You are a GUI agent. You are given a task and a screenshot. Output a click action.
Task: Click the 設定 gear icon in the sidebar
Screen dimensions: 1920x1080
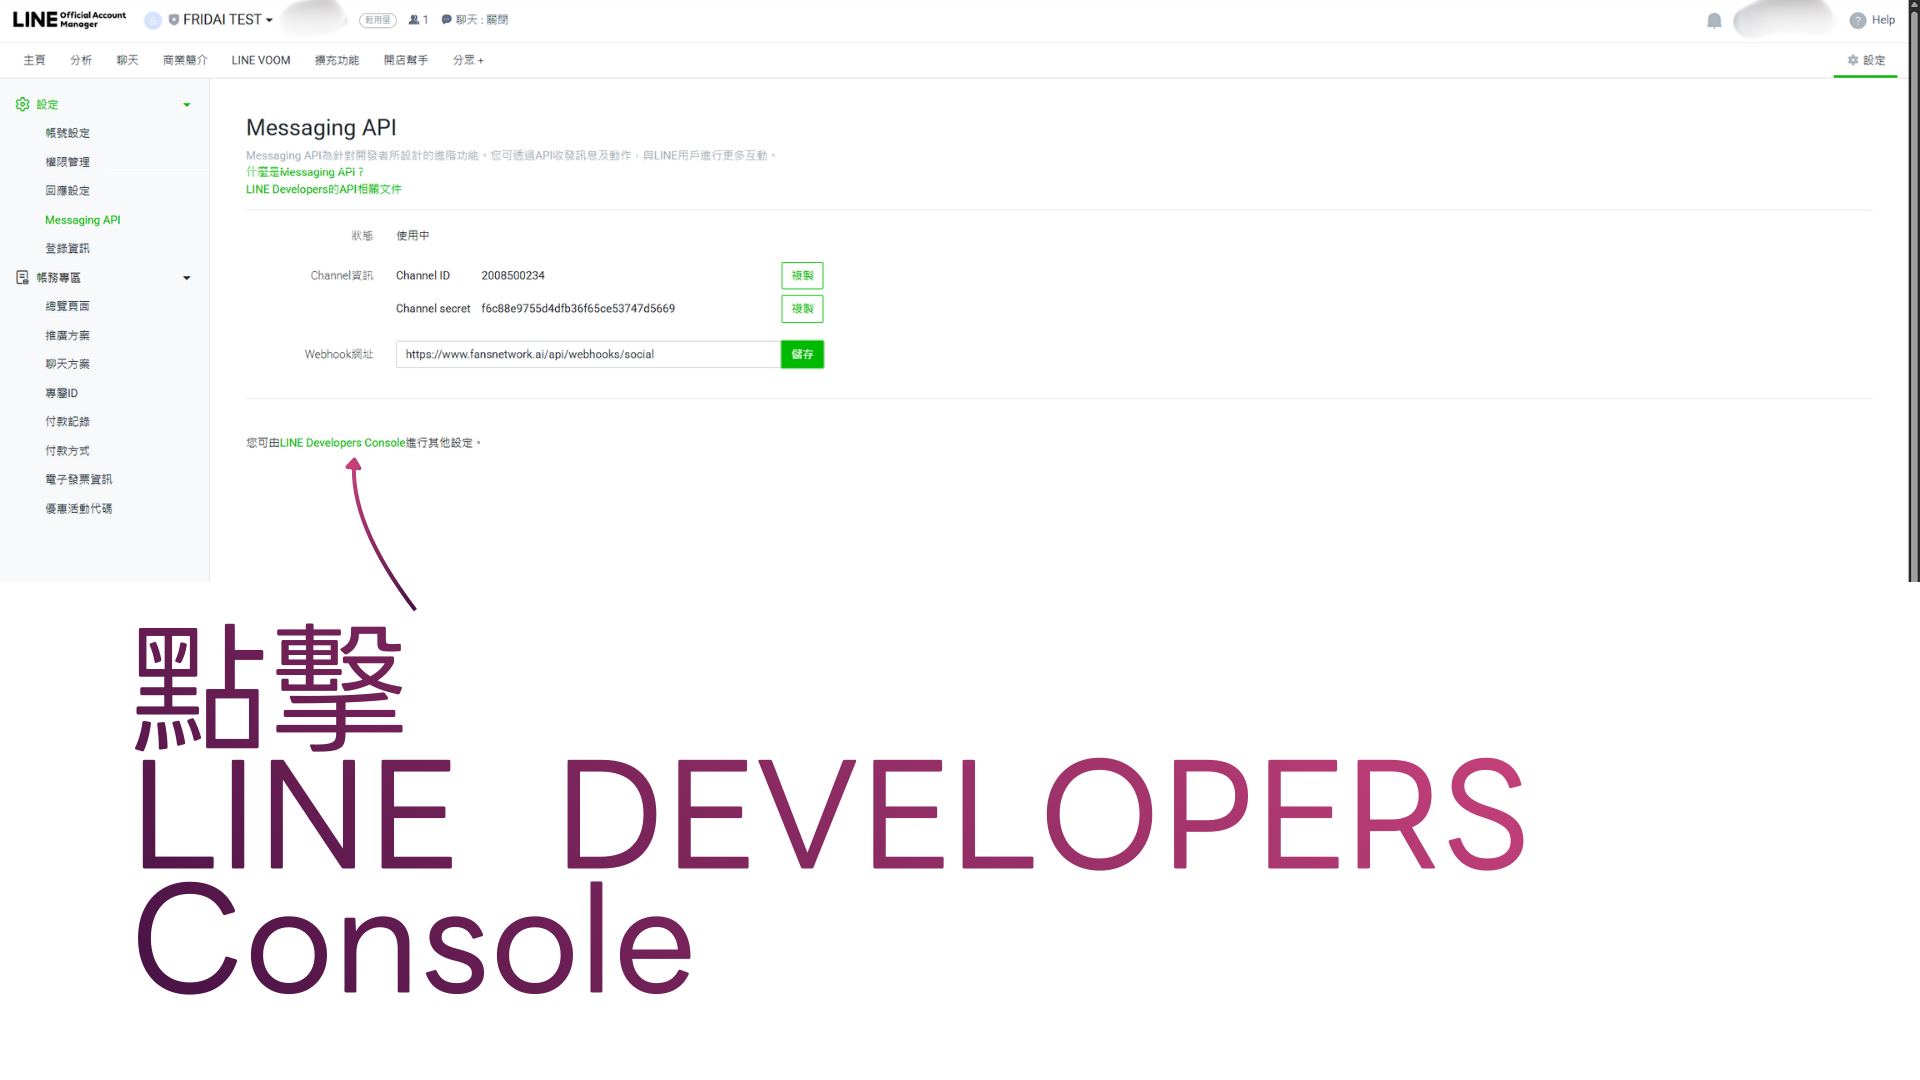pyautogui.click(x=22, y=104)
